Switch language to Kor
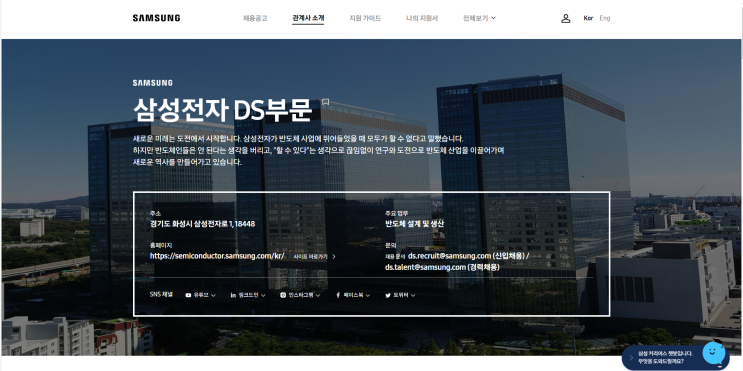 (588, 18)
